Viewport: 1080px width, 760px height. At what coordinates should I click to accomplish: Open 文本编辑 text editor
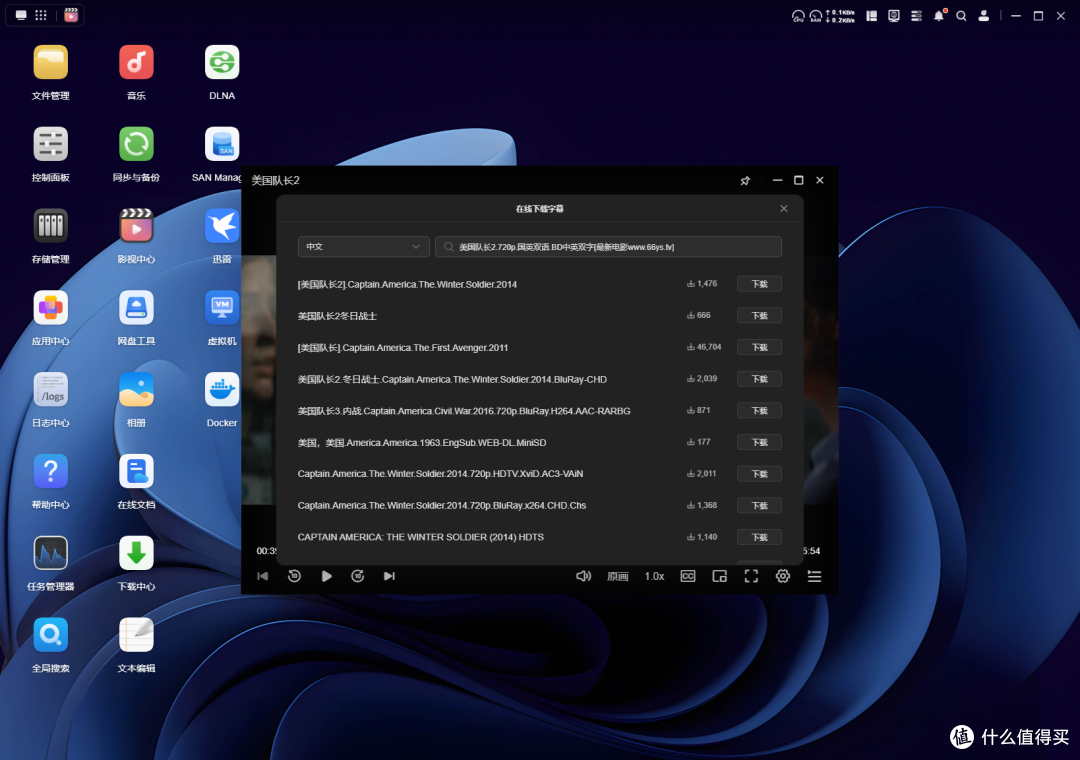(136, 635)
